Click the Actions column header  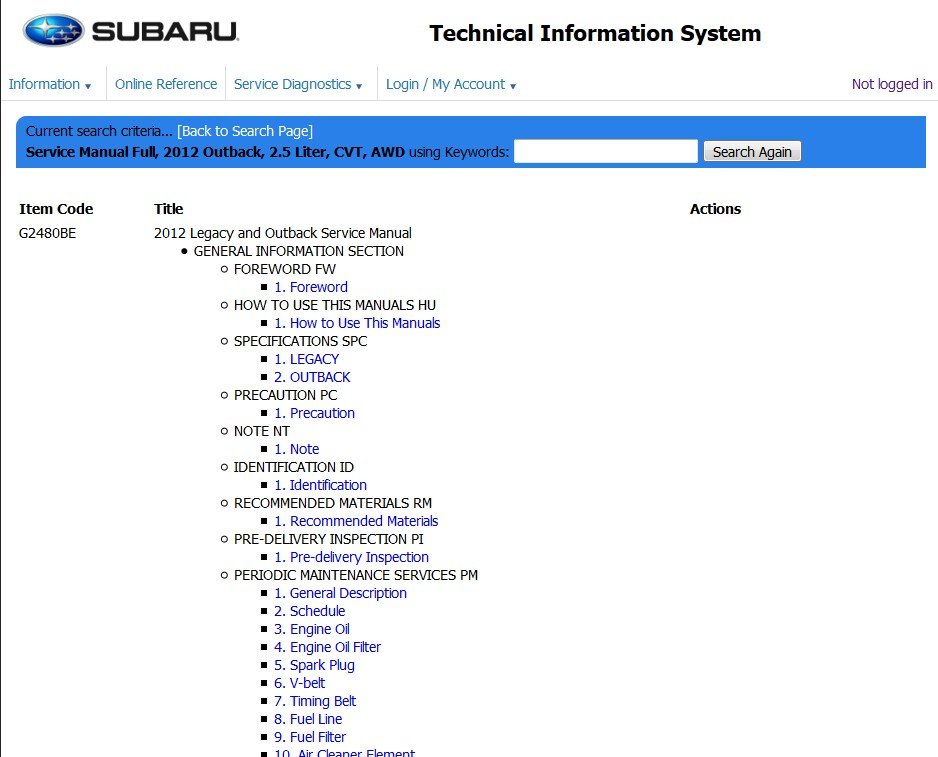tap(715, 209)
